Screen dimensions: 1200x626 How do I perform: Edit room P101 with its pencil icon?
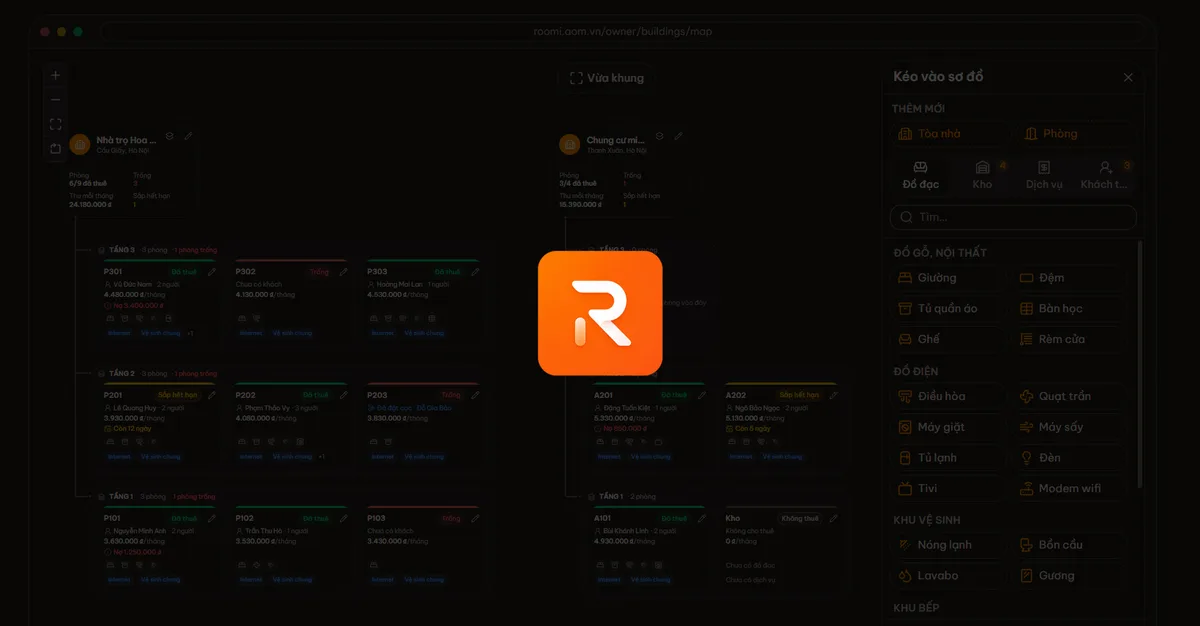pos(211,519)
